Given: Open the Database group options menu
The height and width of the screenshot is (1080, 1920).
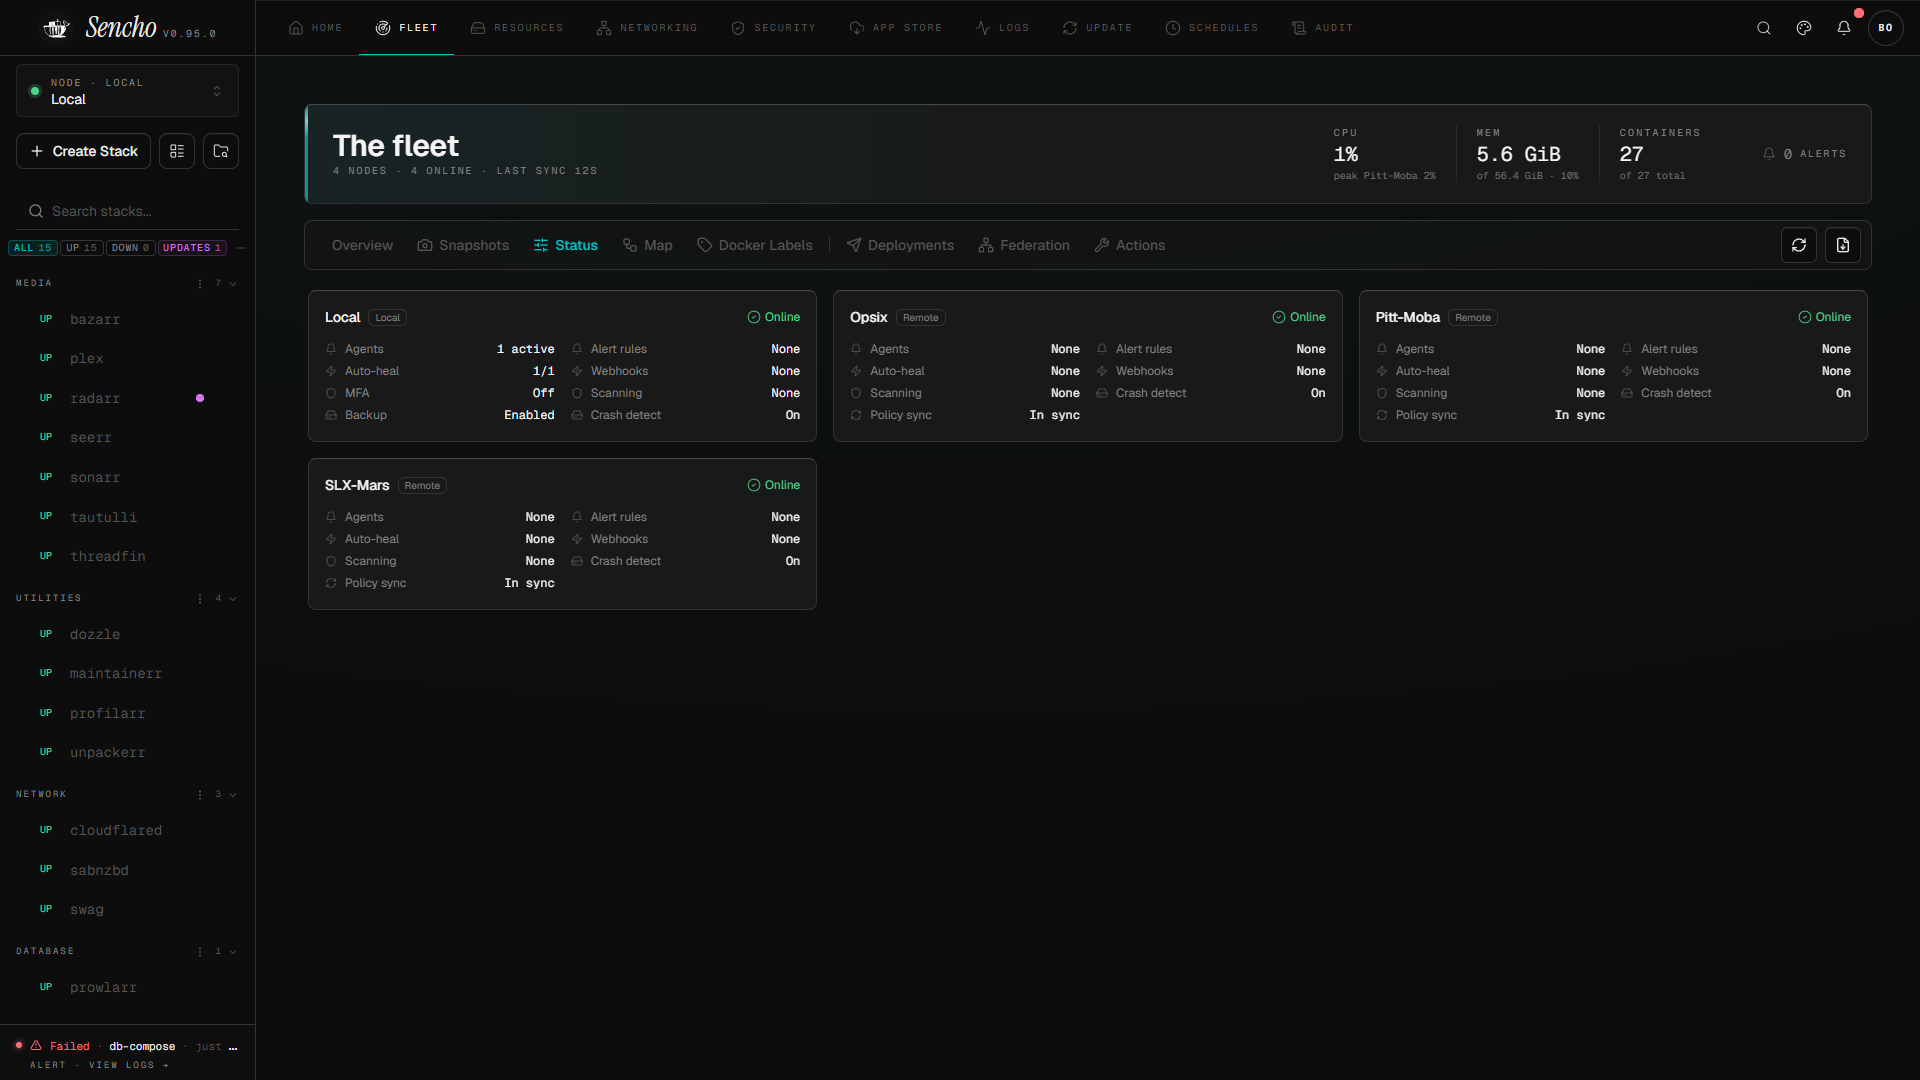Looking at the screenshot, I should tap(200, 952).
